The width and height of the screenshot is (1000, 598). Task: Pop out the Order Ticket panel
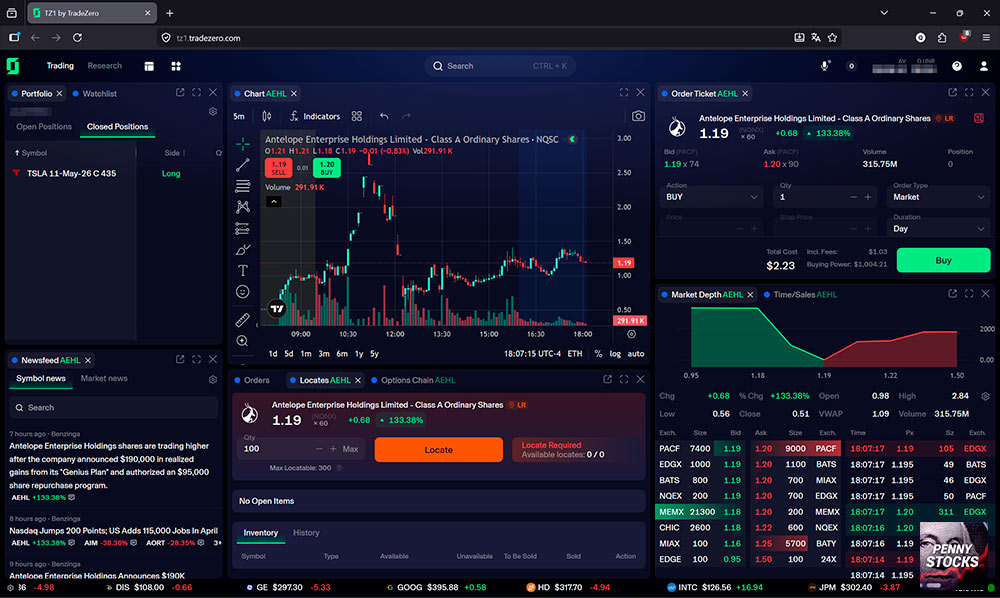(x=952, y=93)
